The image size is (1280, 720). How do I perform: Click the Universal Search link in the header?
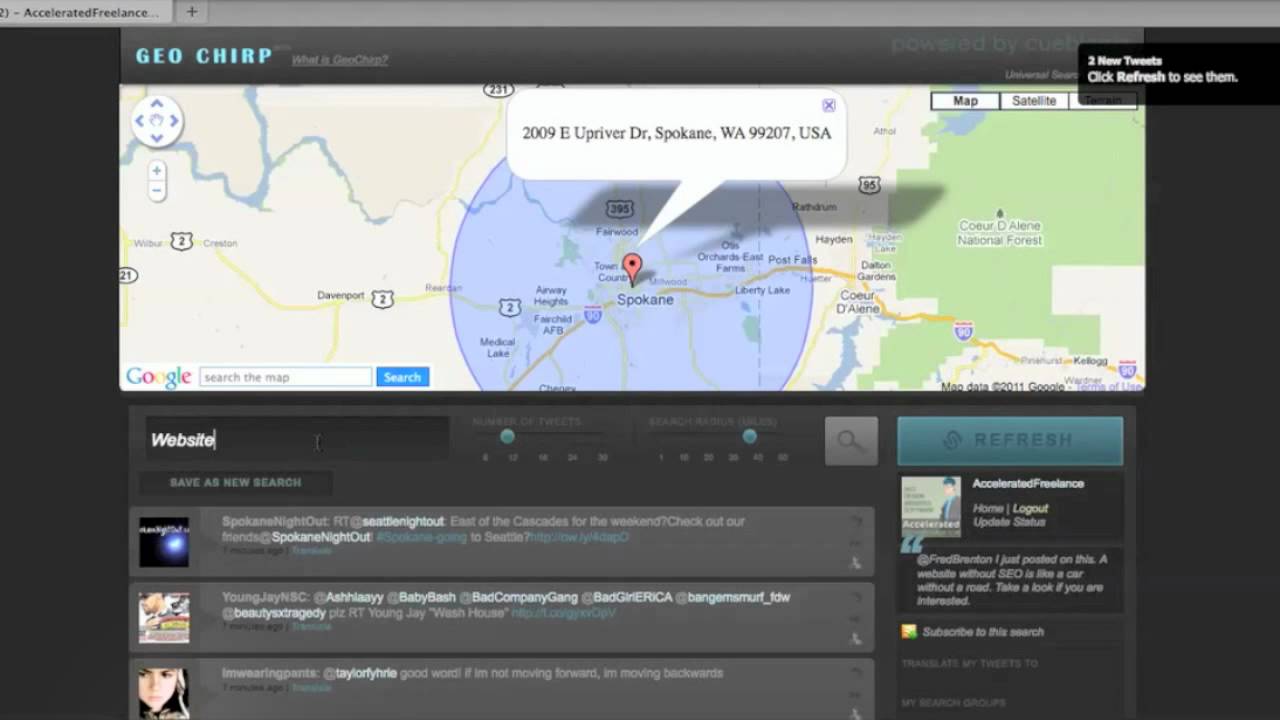coord(1041,75)
